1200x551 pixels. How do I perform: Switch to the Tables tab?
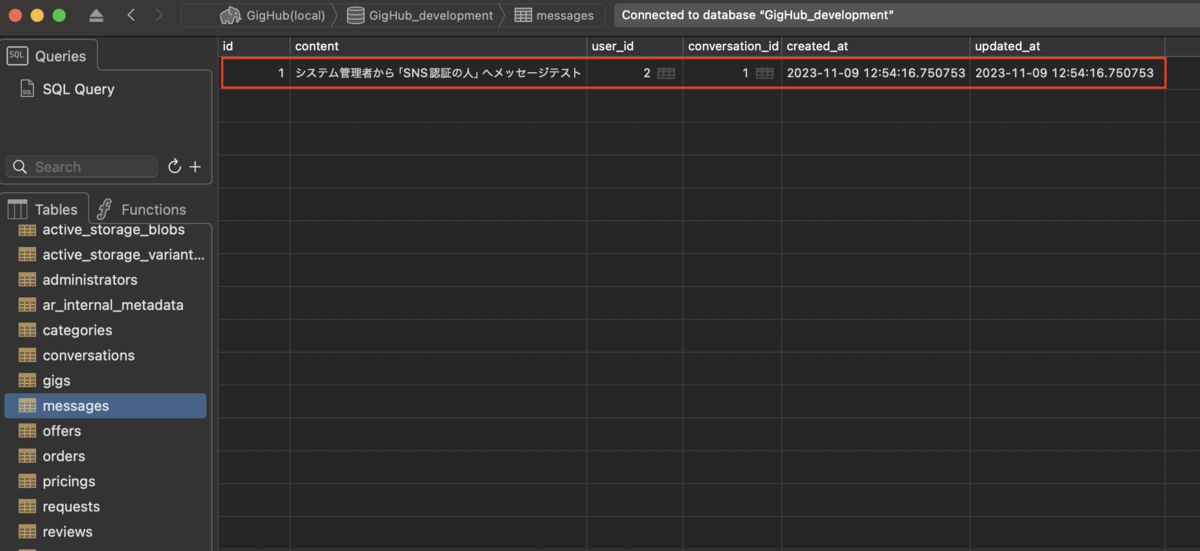pos(45,209)
